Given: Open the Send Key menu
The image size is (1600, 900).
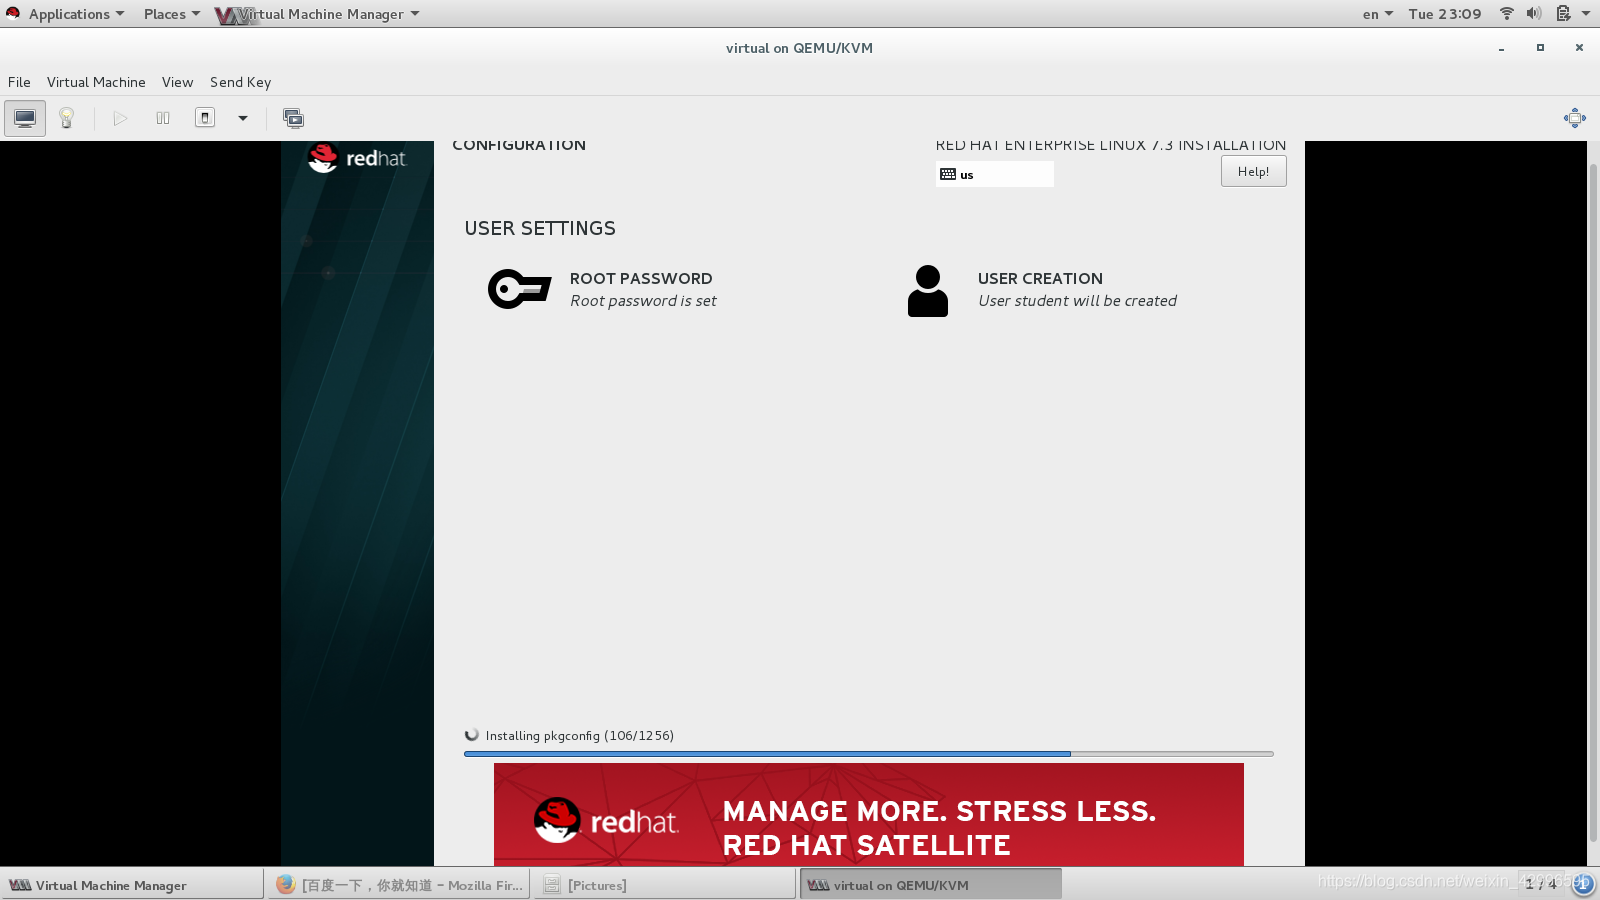Looking at the screenshot, I should (x=240, y=82).
